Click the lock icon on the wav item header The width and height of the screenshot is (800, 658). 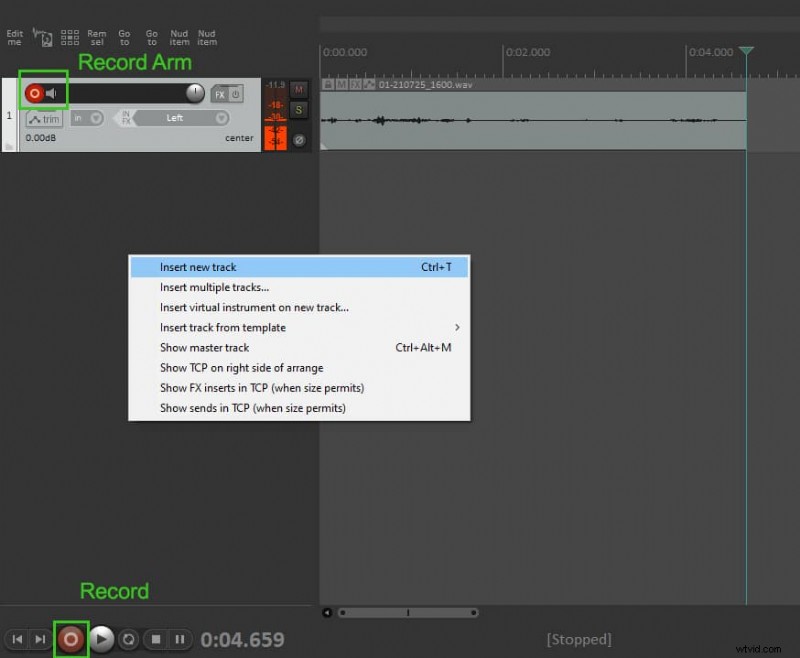[328, 85]
